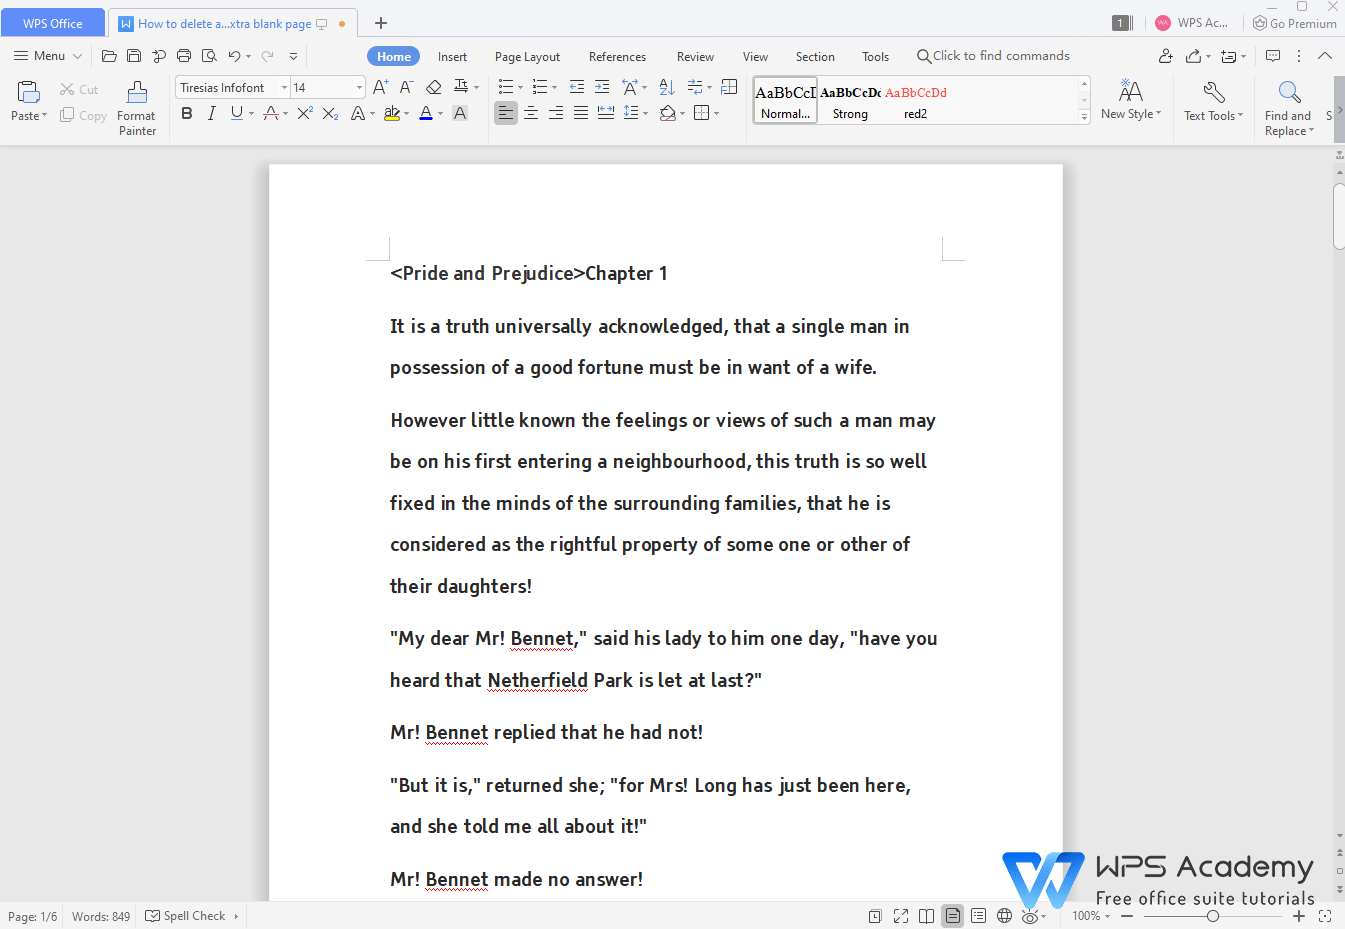Add a new document tab with plus

tap(381, 23)
